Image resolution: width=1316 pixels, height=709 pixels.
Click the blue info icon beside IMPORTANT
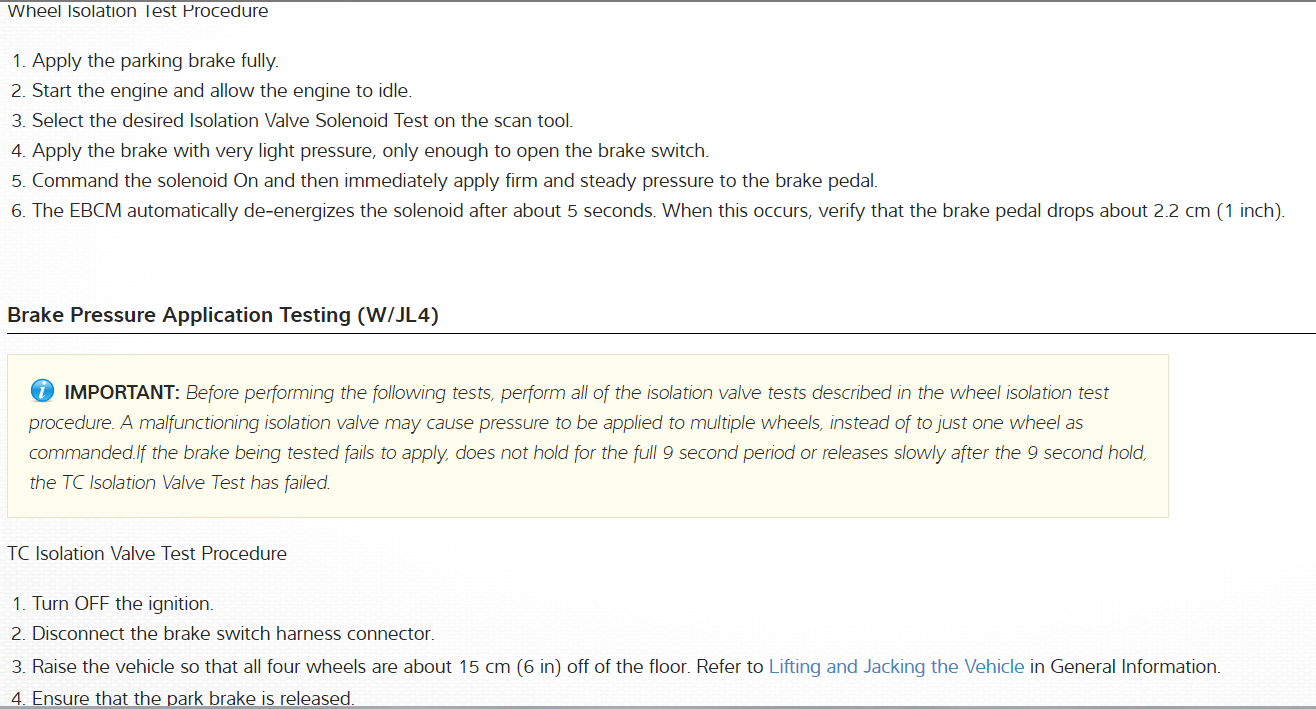pyautogui.click(x=43, y=391)
